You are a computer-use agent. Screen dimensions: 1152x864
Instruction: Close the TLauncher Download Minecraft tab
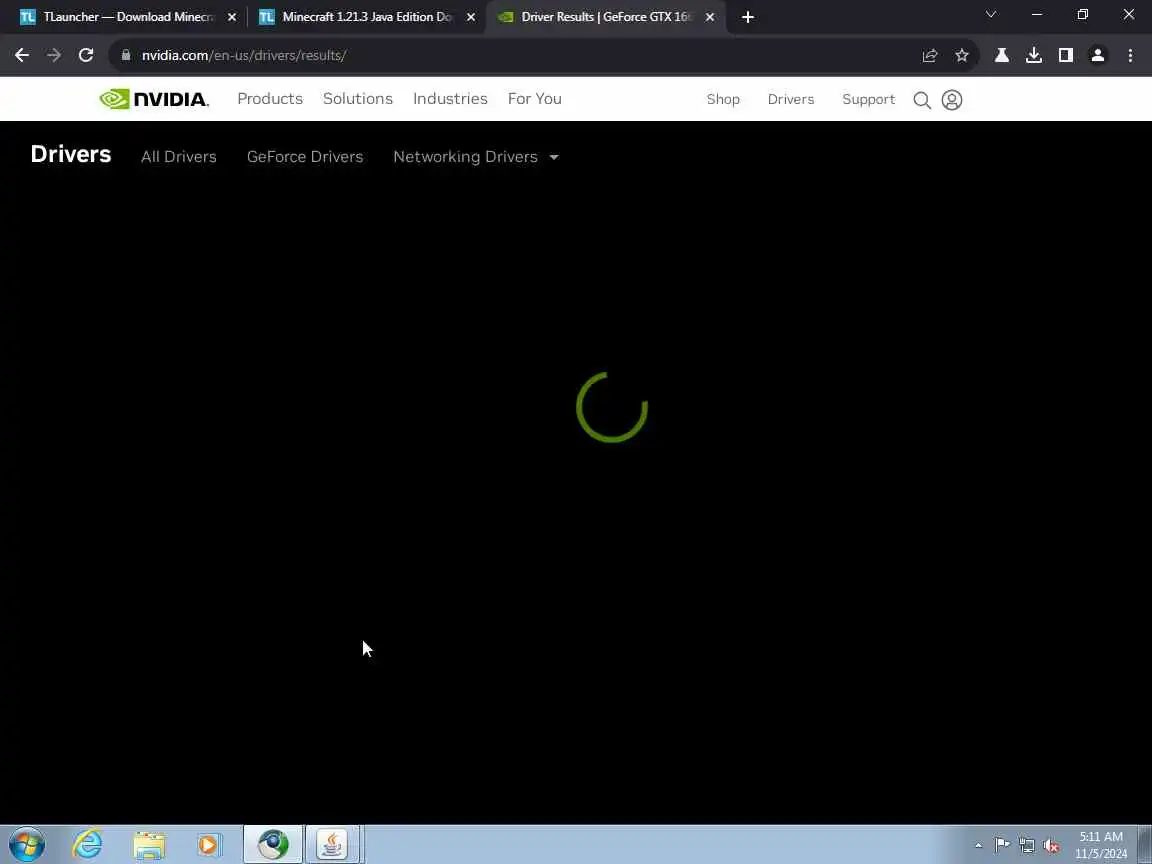(x=232, y=17)
